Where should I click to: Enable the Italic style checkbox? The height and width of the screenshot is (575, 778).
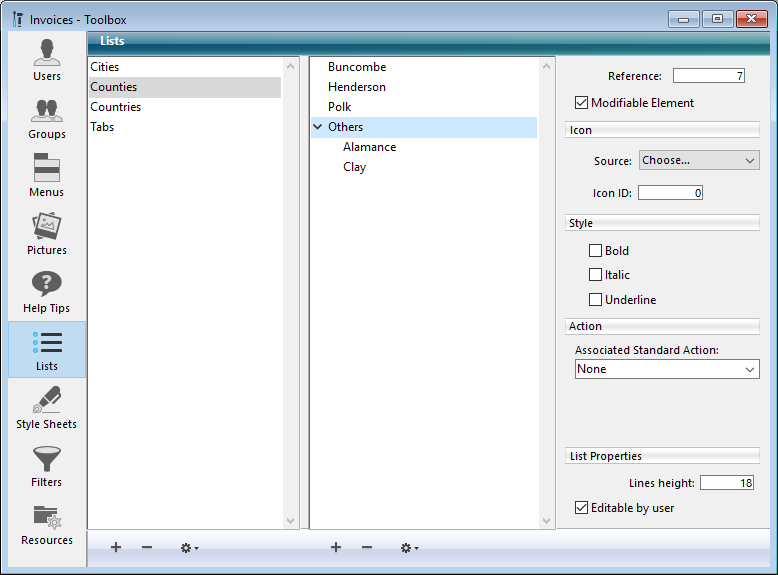[x=596, y=275]
